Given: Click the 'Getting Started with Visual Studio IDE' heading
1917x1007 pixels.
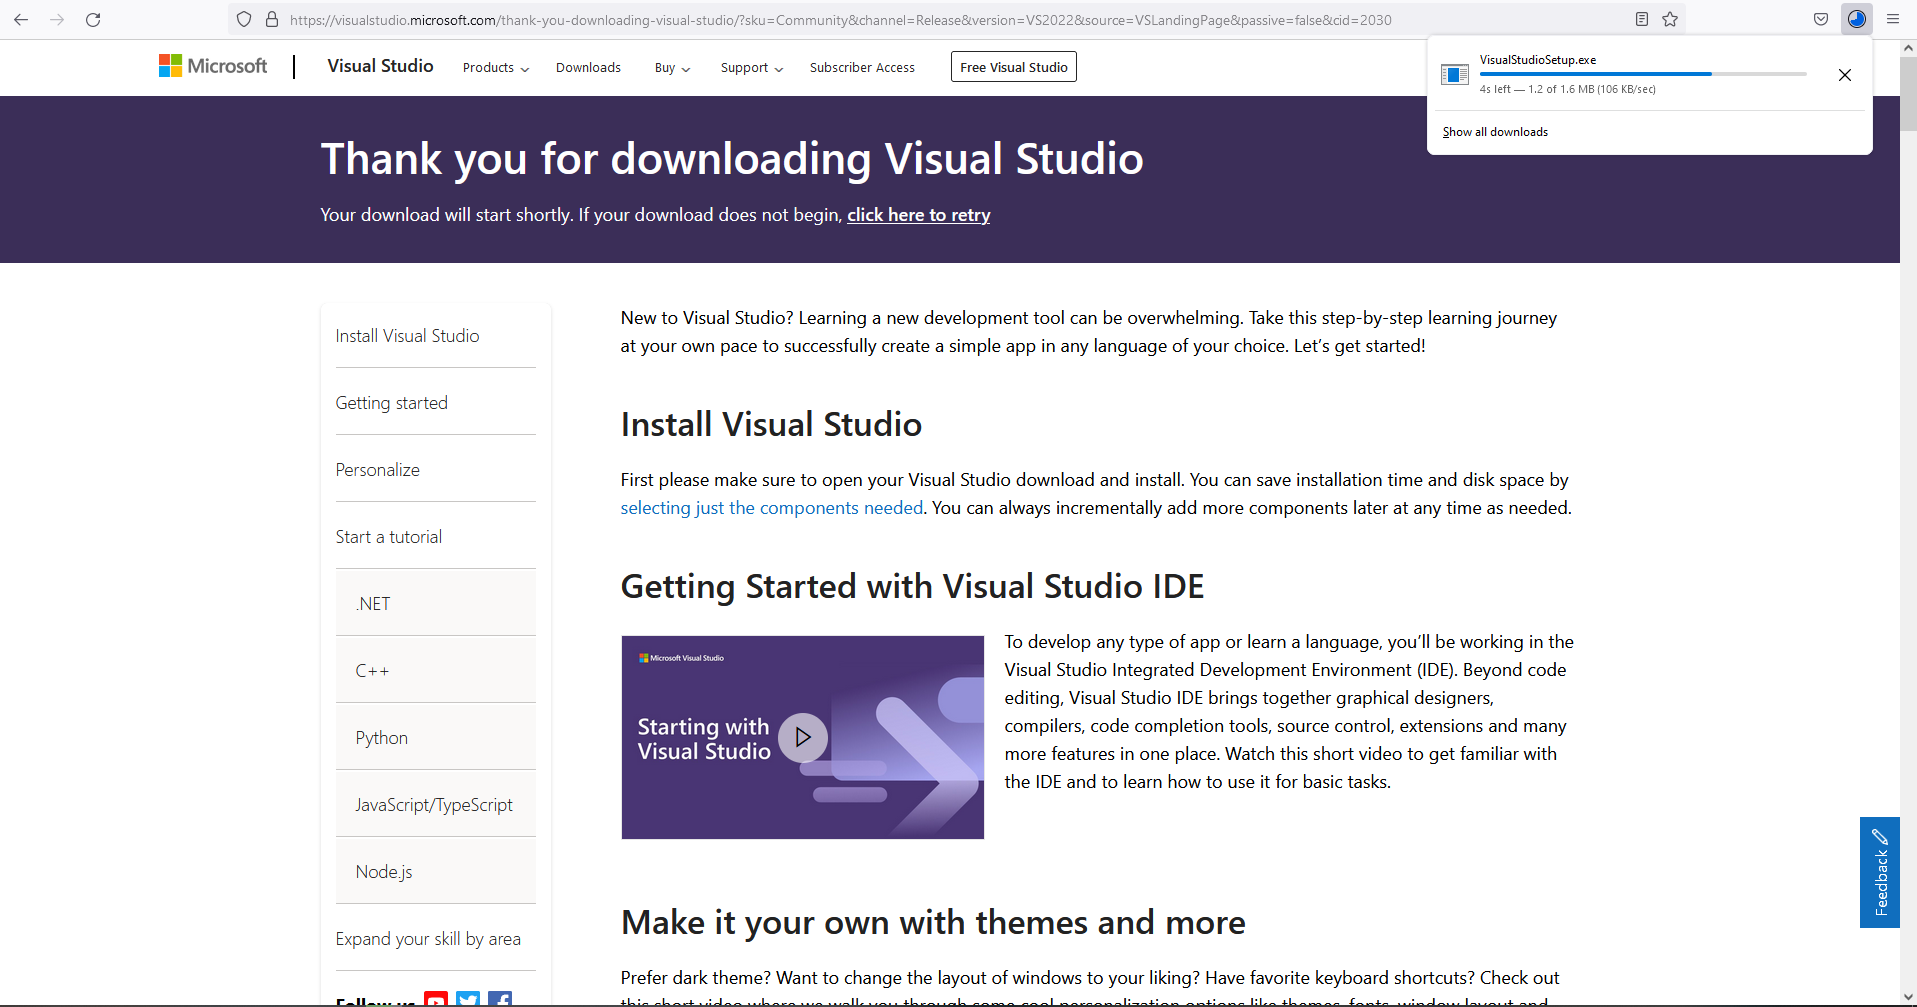Looking at the screenshot, I should coord(912,586).
